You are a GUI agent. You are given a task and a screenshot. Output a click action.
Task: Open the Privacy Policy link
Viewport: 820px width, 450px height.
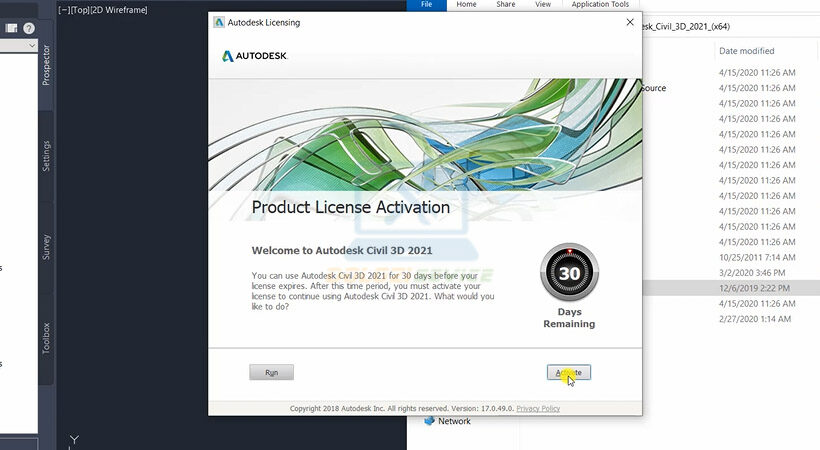(538, 408)
